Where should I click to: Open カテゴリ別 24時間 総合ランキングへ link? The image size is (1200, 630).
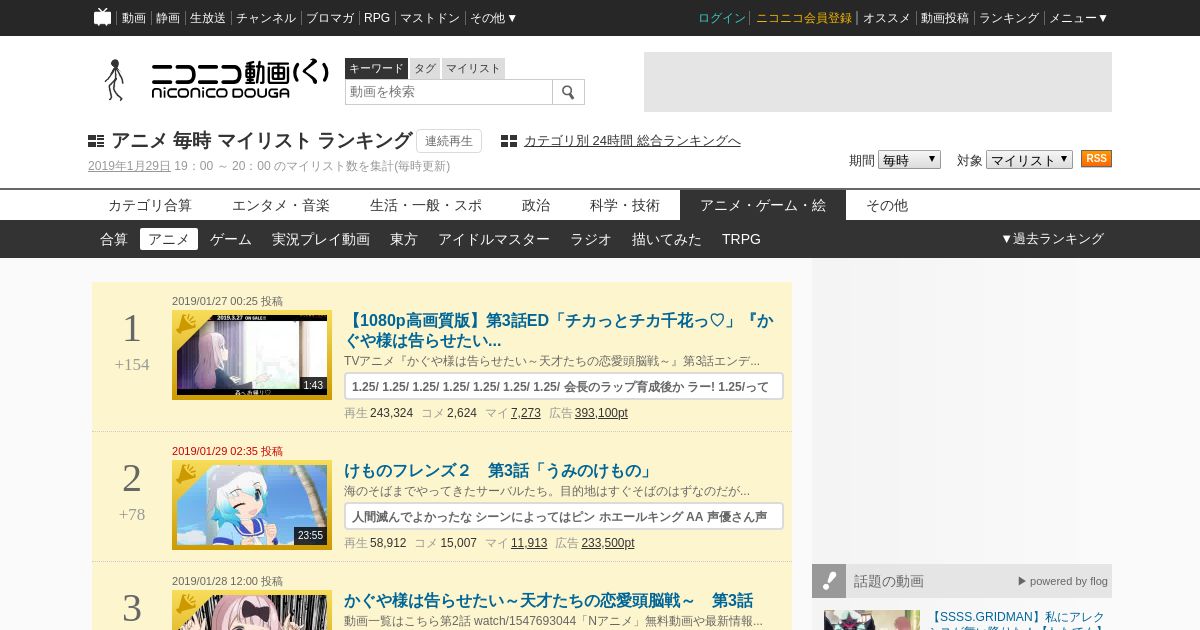[x=632, y=141]
